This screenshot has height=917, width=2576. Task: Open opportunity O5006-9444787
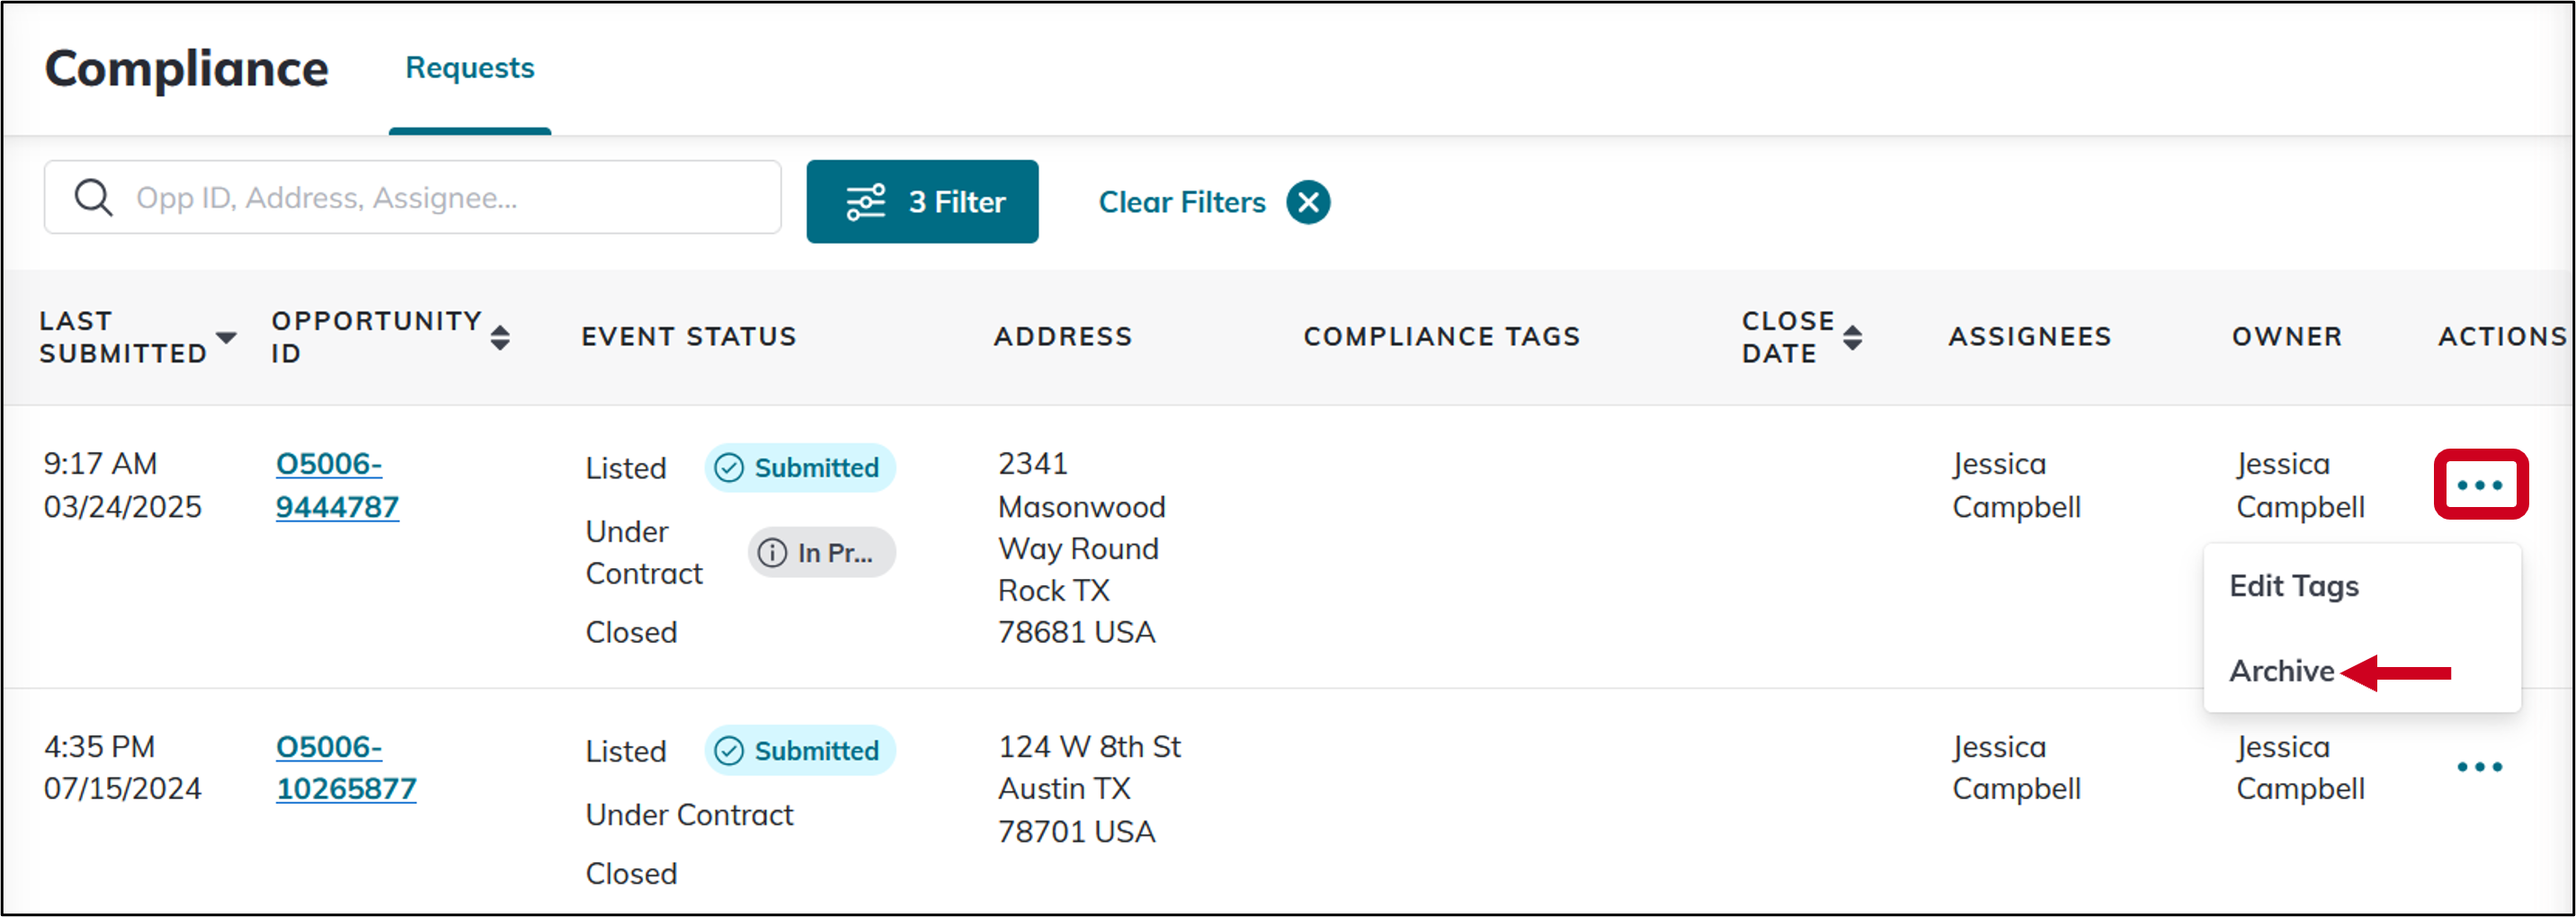click(337, 485)
